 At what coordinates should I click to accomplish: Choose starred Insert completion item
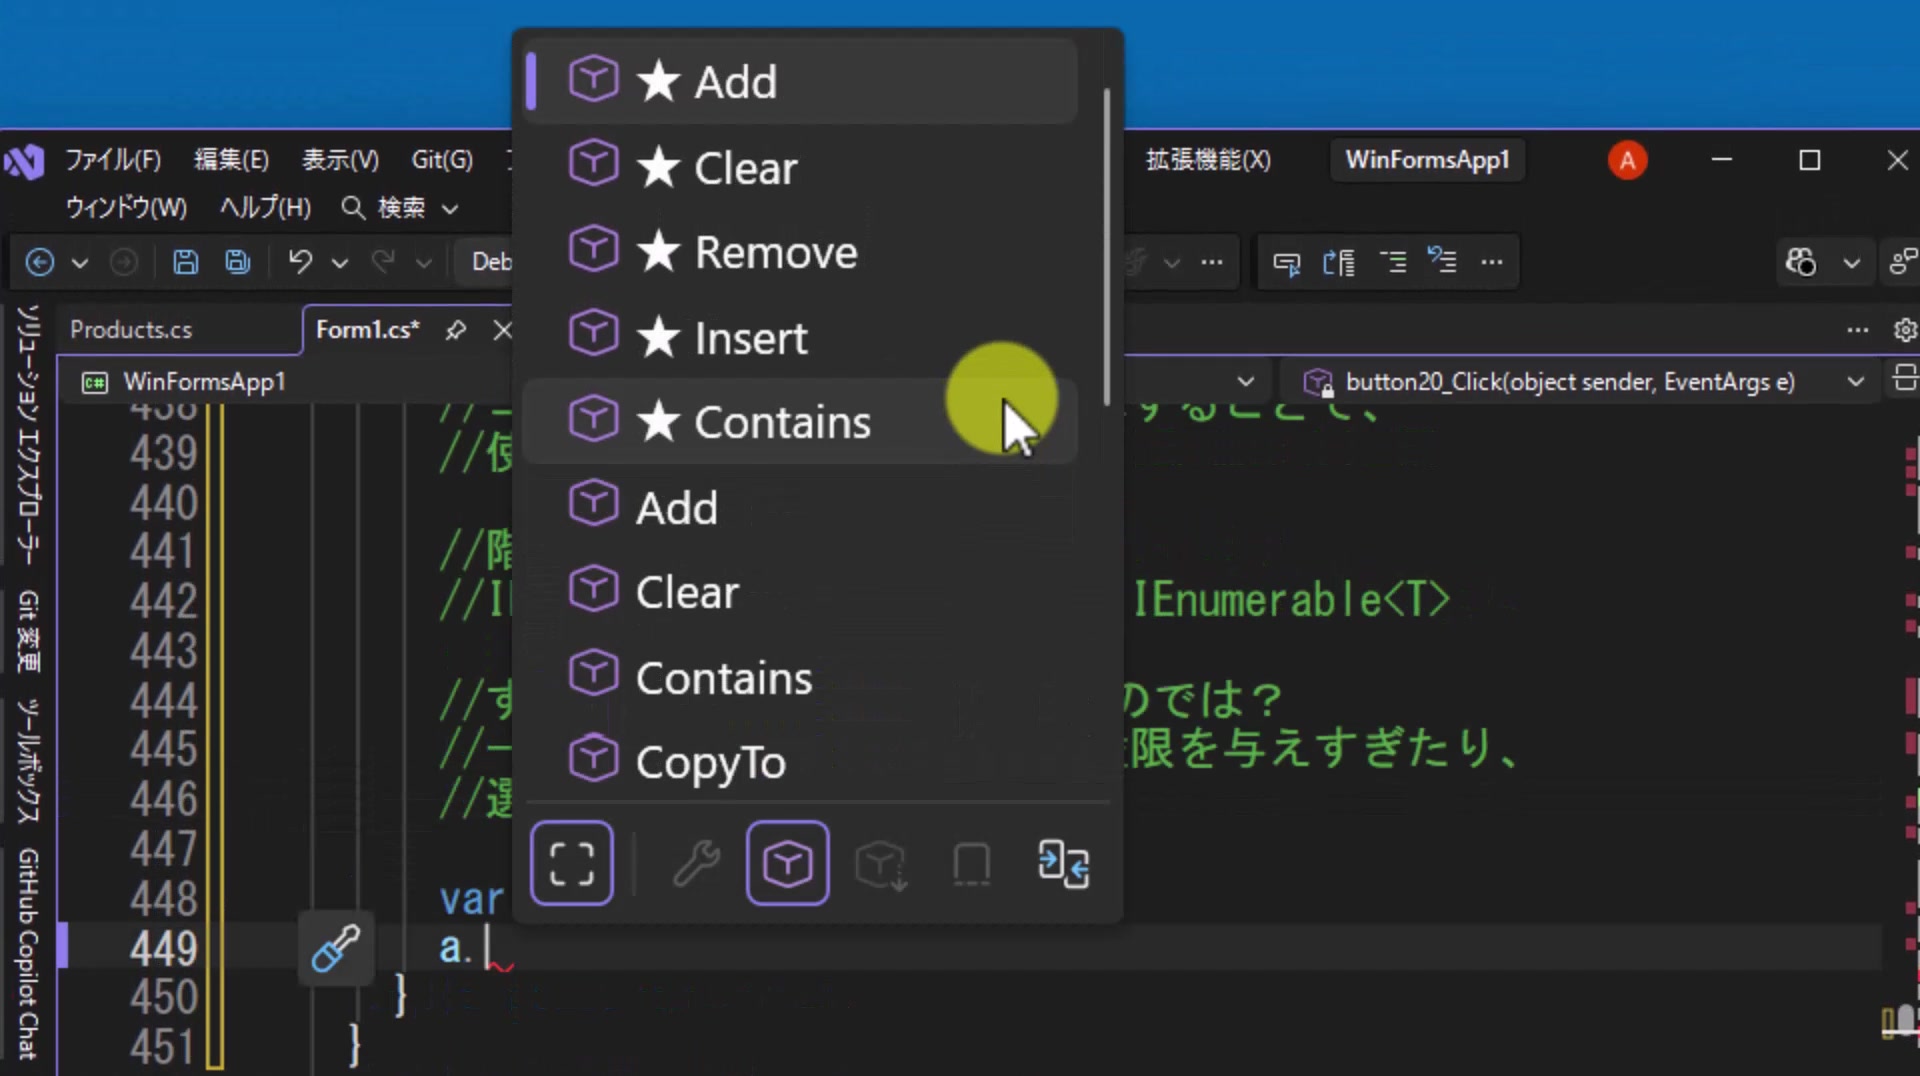tap(800, 337)
